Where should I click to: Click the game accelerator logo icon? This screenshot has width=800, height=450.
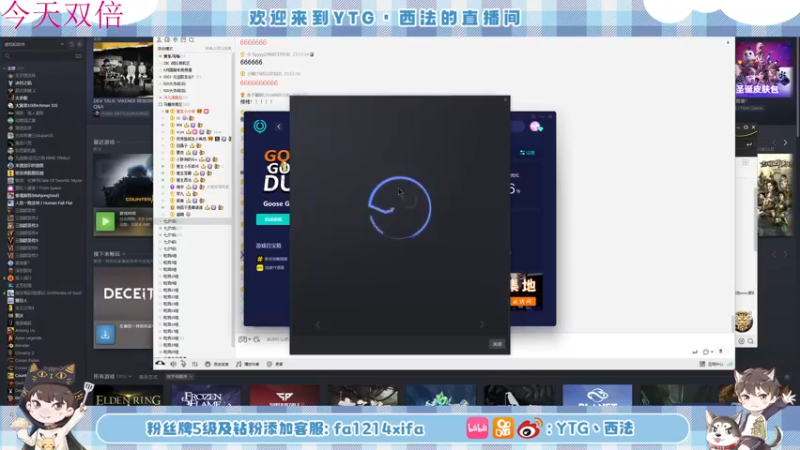[x=260, y=126]
